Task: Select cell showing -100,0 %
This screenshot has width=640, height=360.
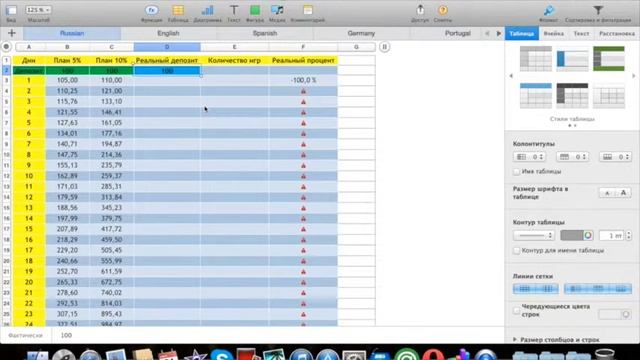Action: [303, 80]
